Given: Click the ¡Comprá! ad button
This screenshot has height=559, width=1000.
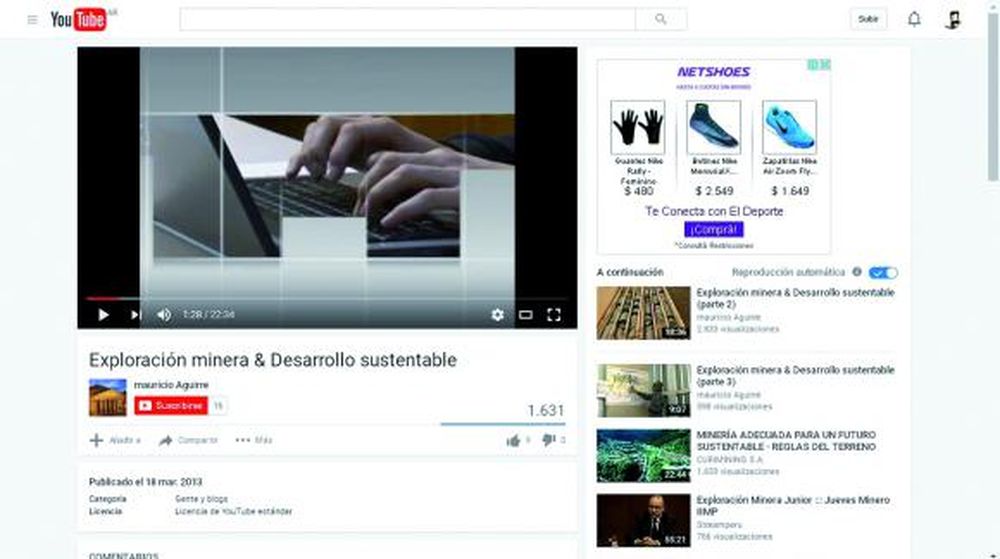Looking at the screenshot, I should click(x=714, y=229).
